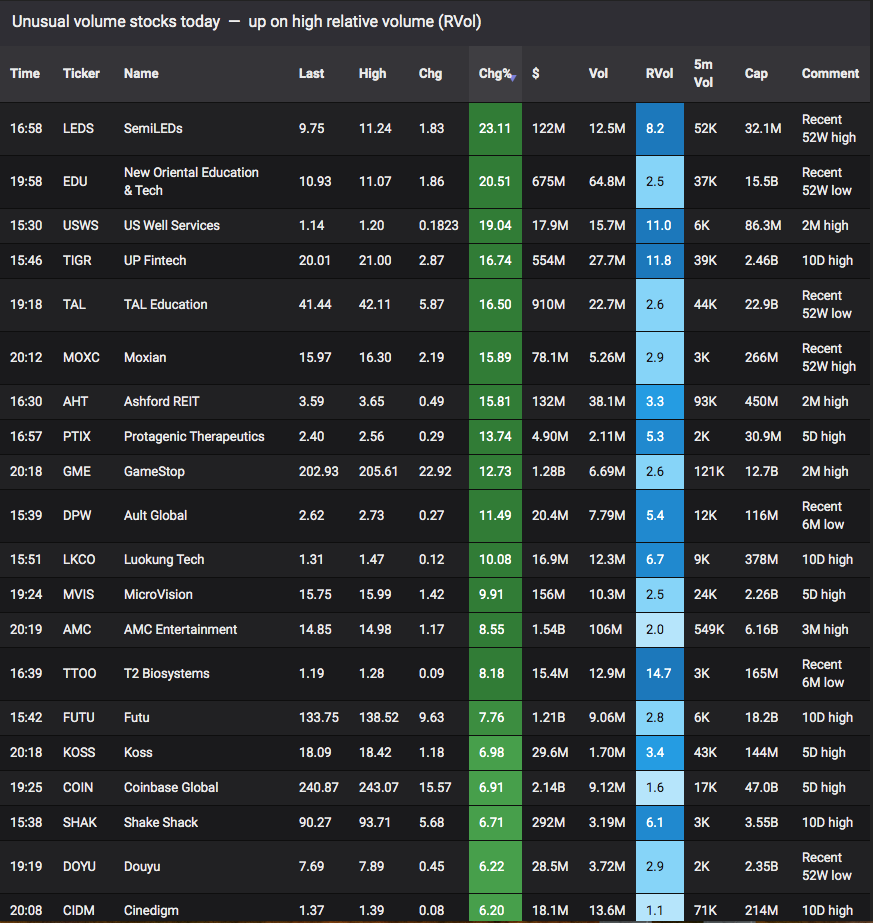Click the CIDM ticker symbol

78,911
